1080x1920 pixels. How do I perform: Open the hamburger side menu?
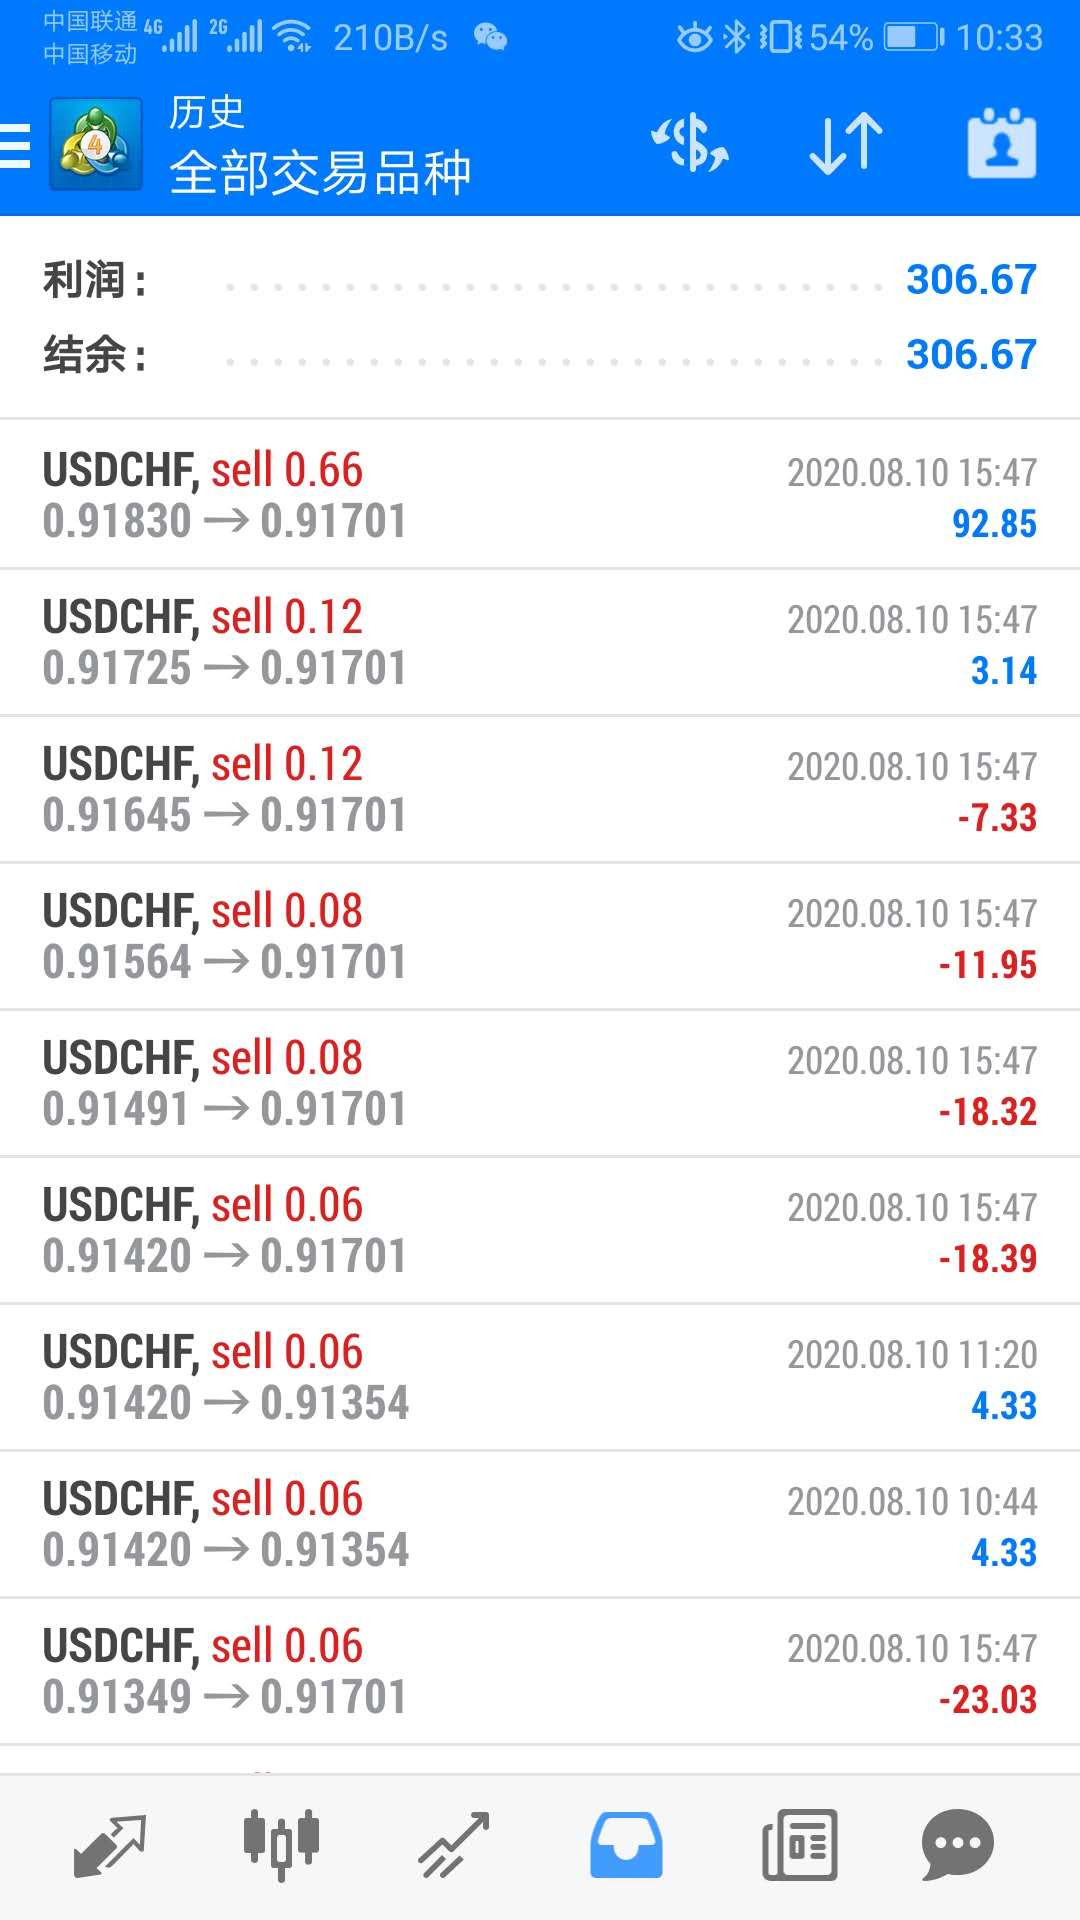[16, 145]
